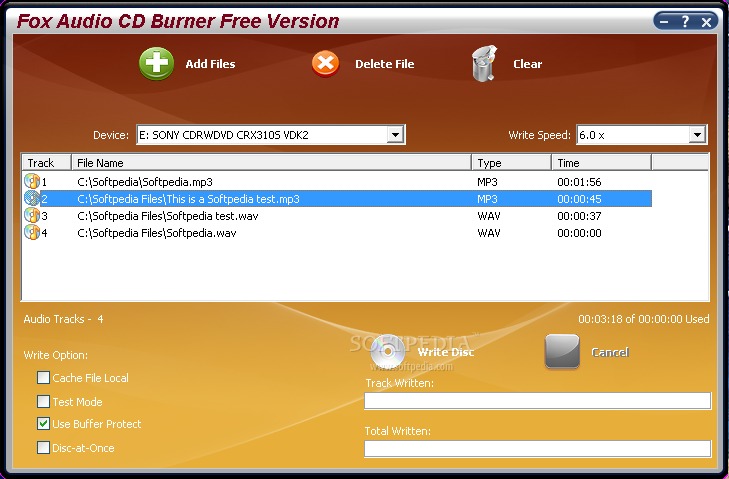Screen dimensions: 729x479
Task: Open the Device dropdown arrow
Action: 395,135
